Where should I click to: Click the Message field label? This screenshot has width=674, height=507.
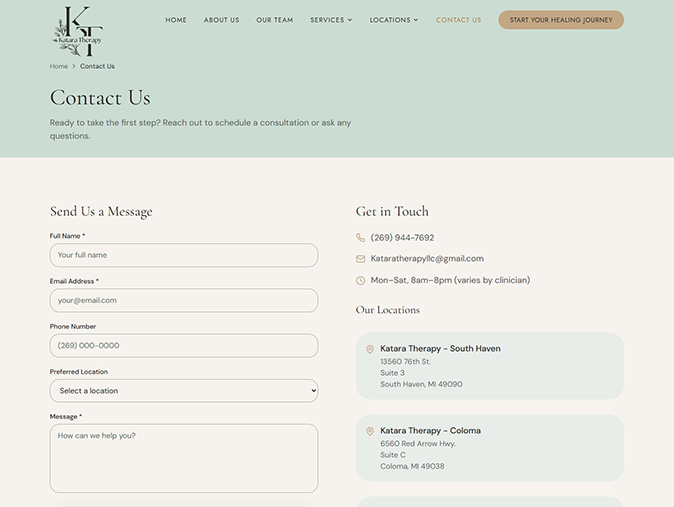[65, 416]
